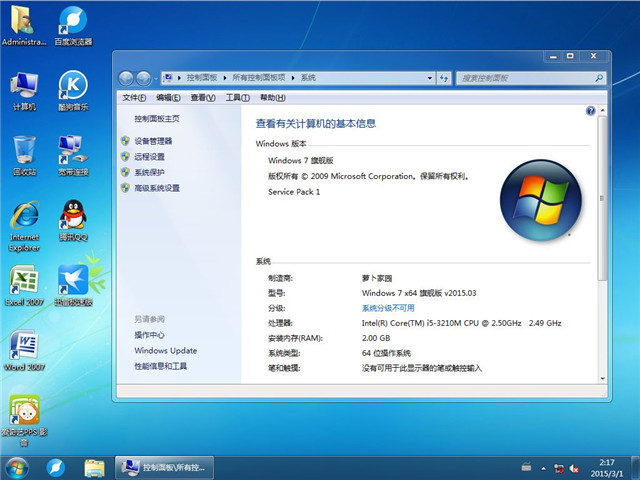Launch the iQiyi PPS video shortcut

[x=24, y=420]
